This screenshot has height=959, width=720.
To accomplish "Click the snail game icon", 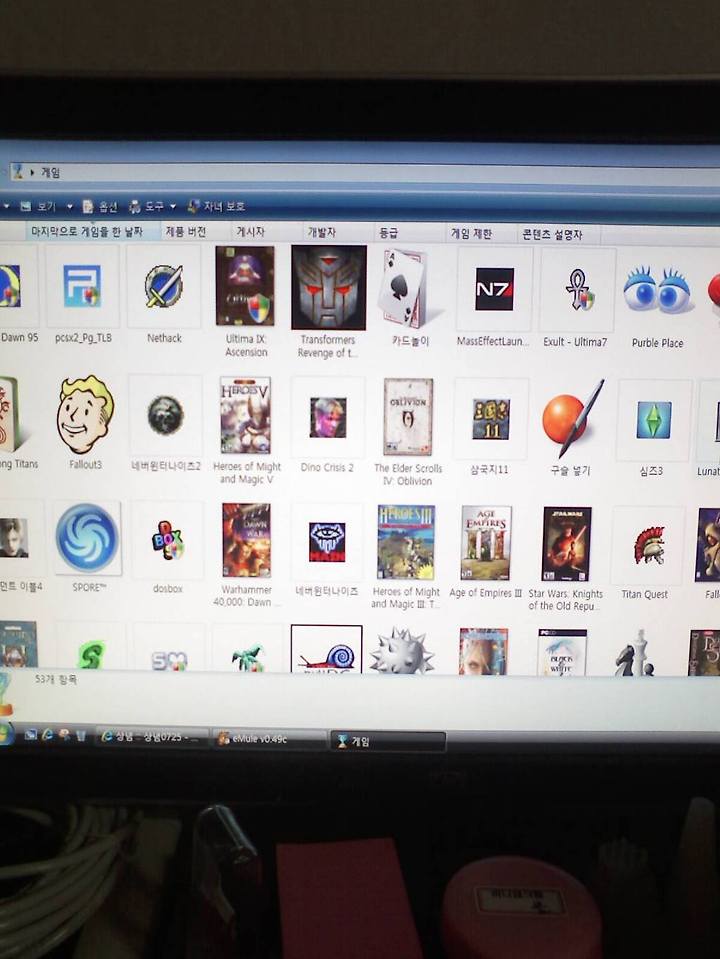I will (x=327, y=650).
